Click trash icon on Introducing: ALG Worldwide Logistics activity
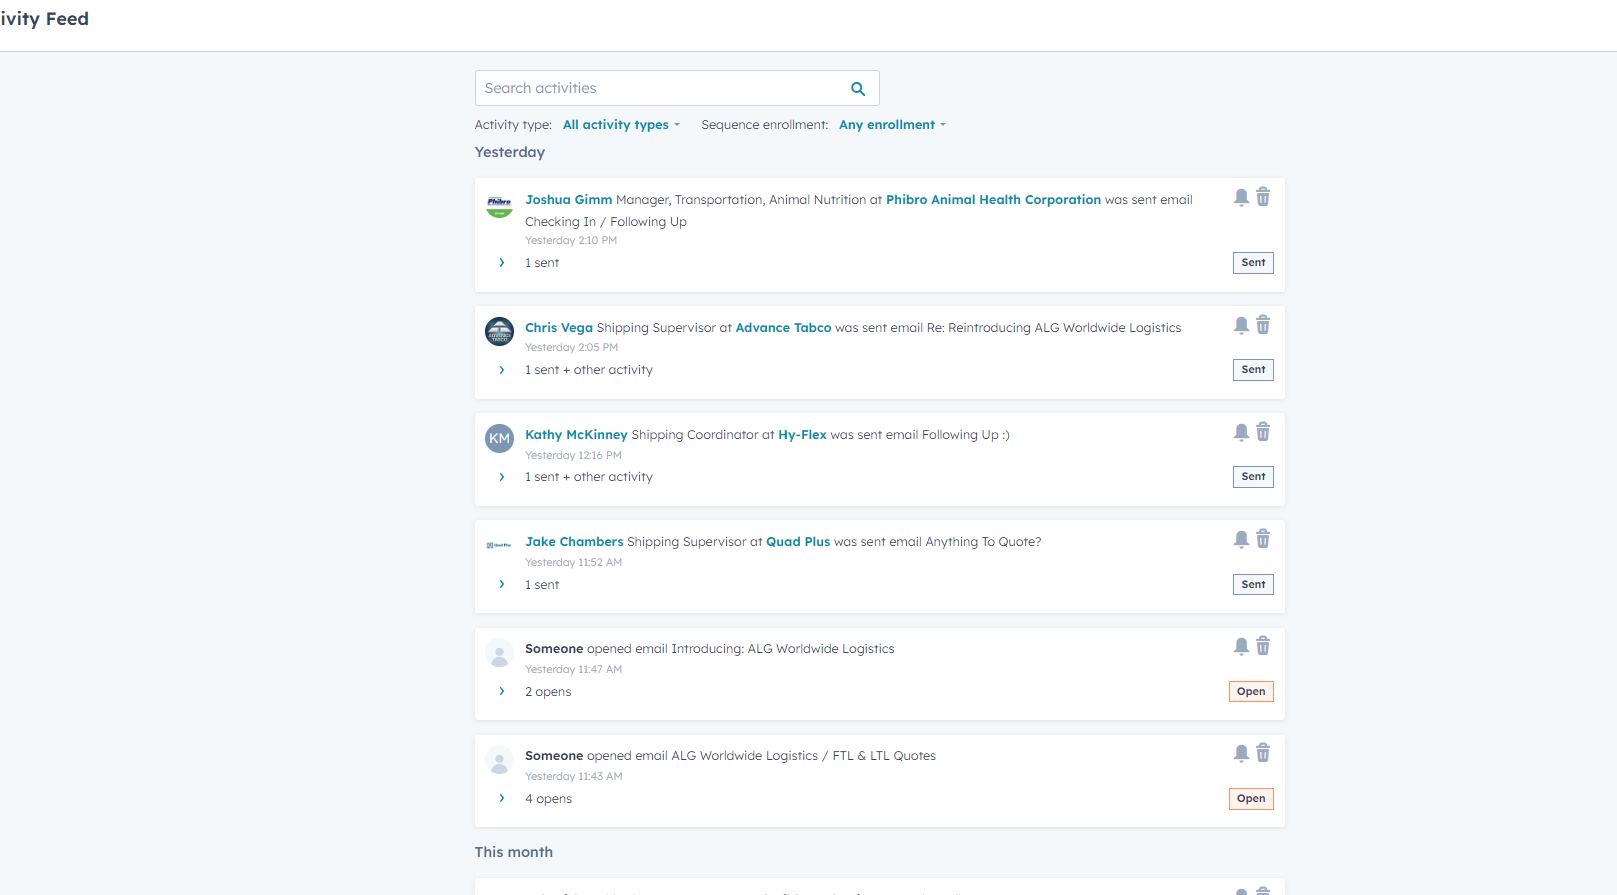1617x895 pixels. [x=1263, y=646]
